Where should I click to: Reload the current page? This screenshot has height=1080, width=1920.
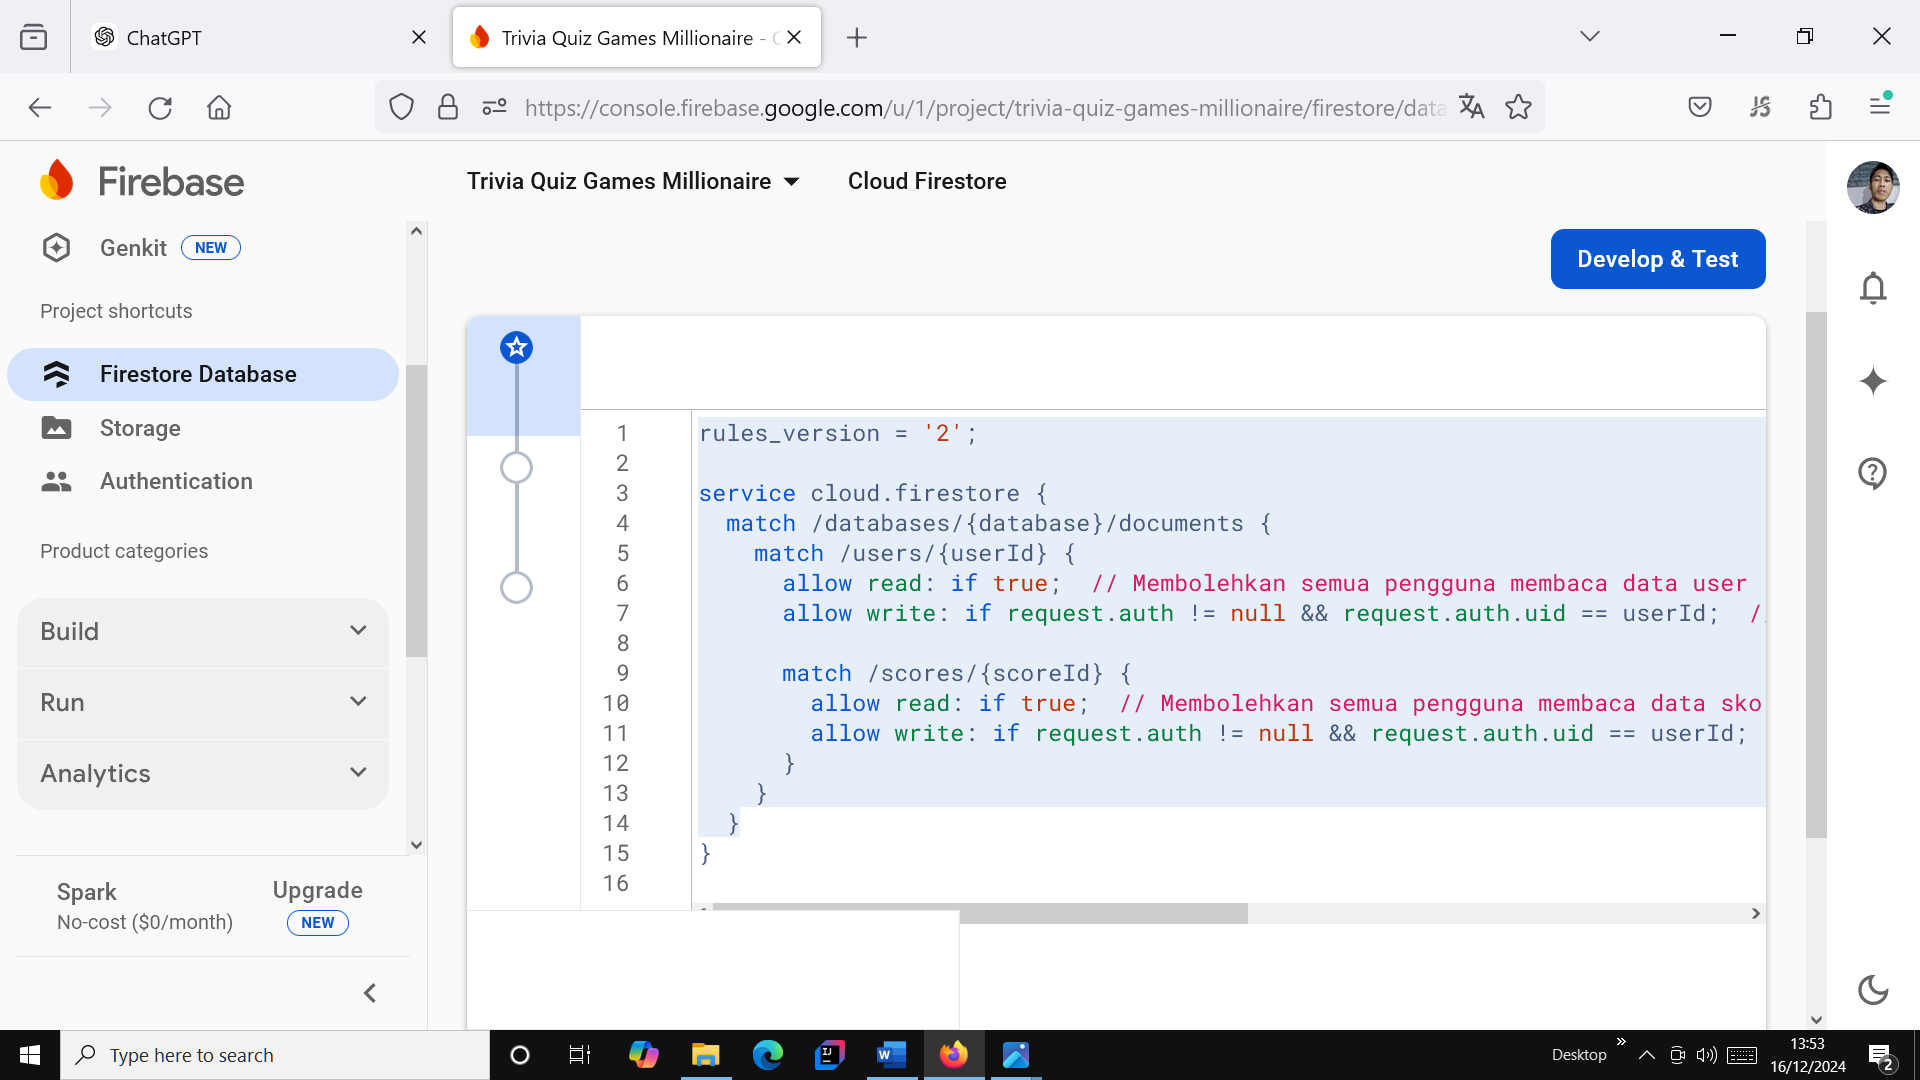tap(160, 107)
